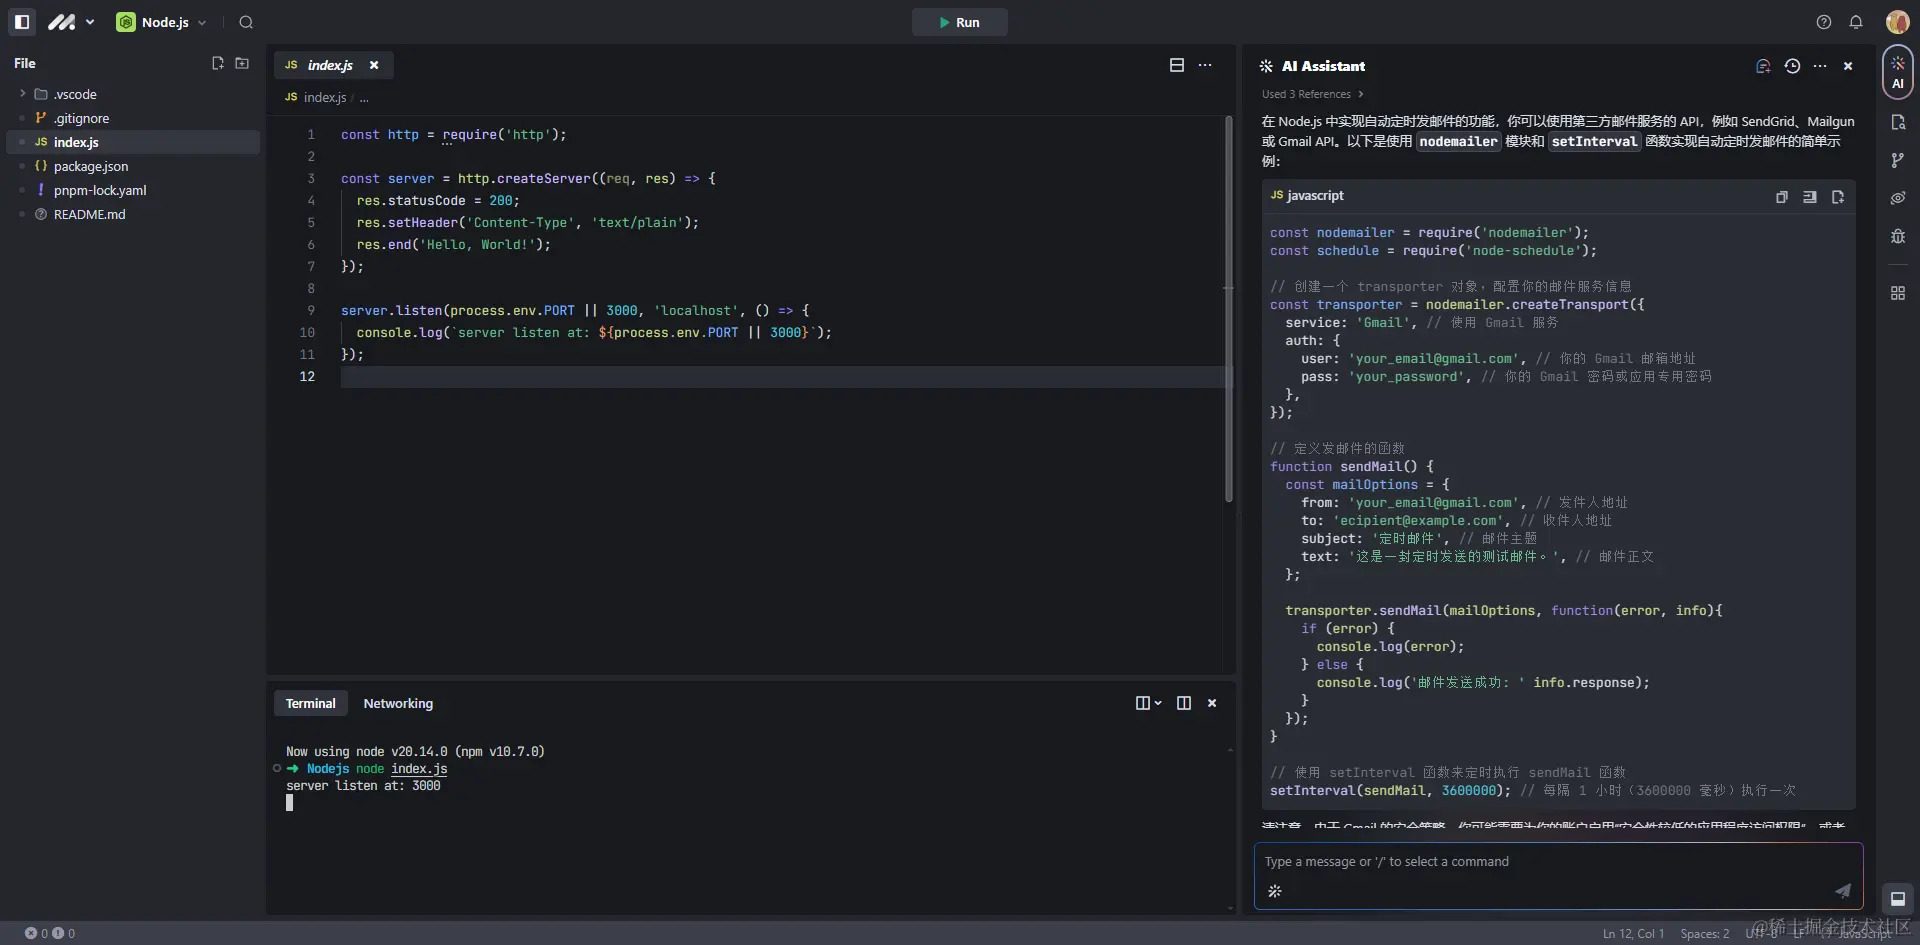The width and height of the screenshot is (1920, 945).
Task: Copy the javascript code block
Action: 1782,197
